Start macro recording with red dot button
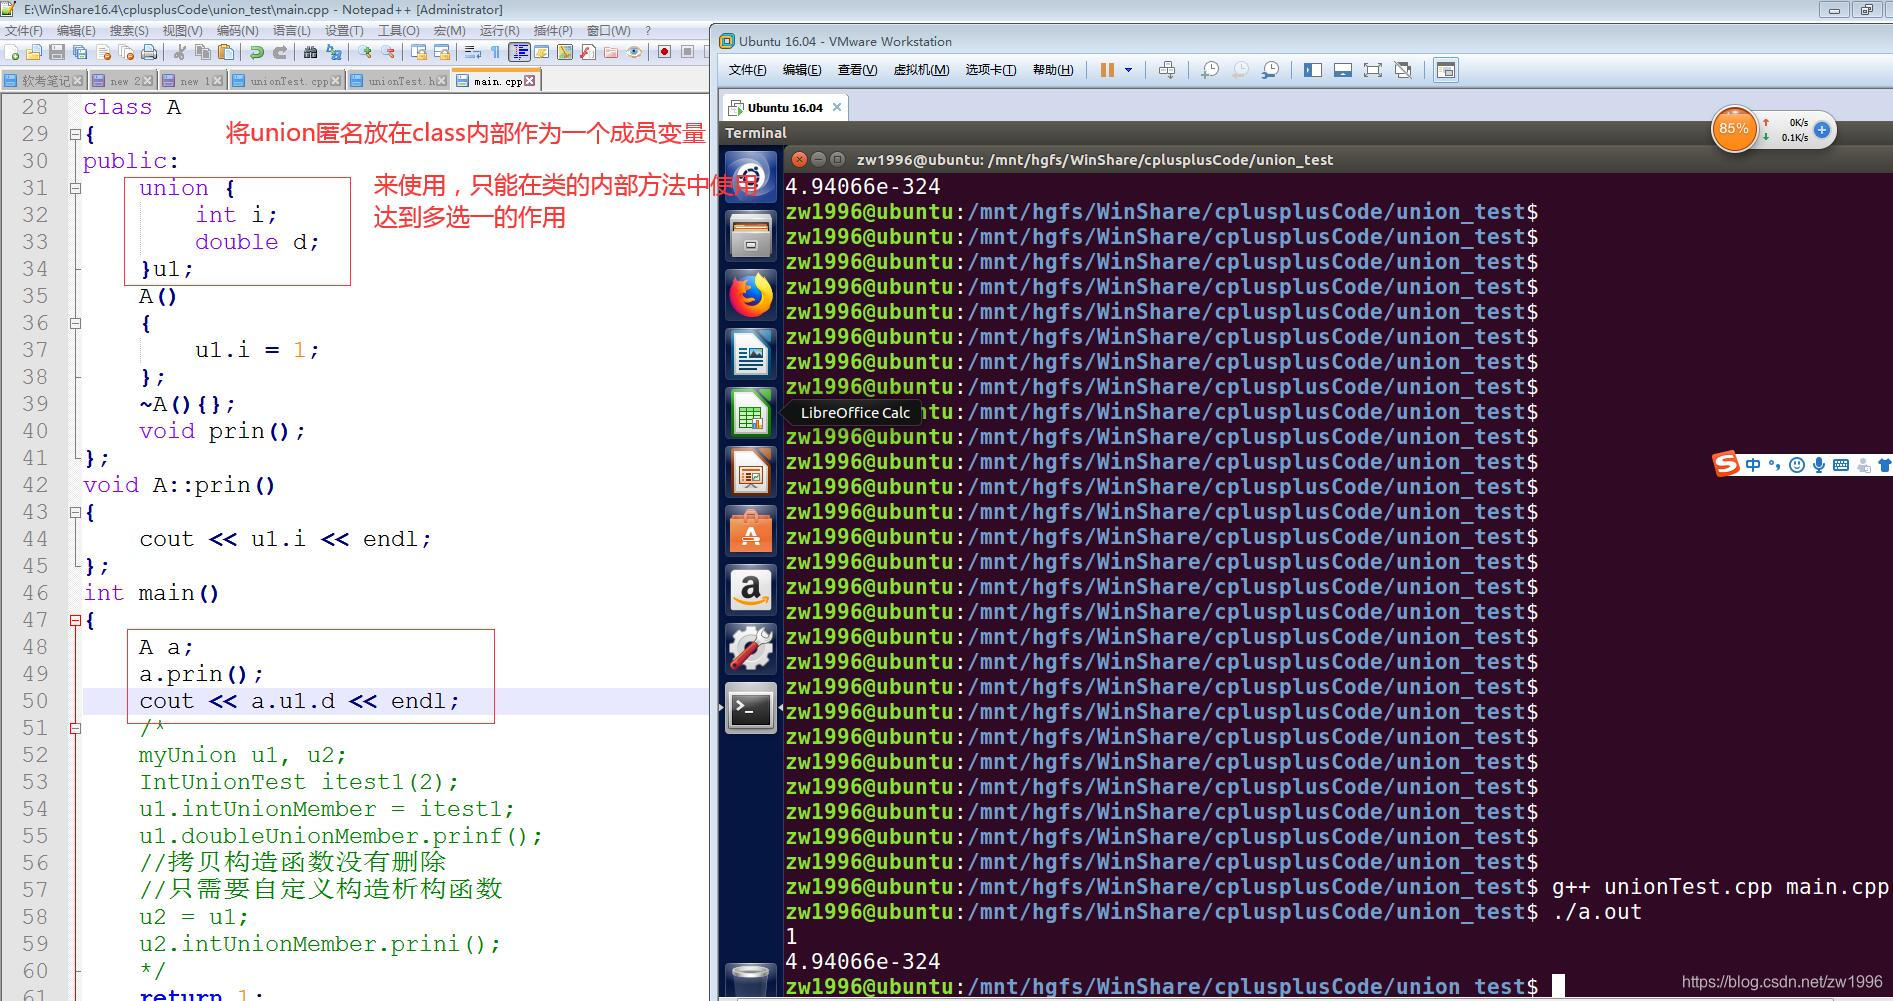 coord(664,52)
